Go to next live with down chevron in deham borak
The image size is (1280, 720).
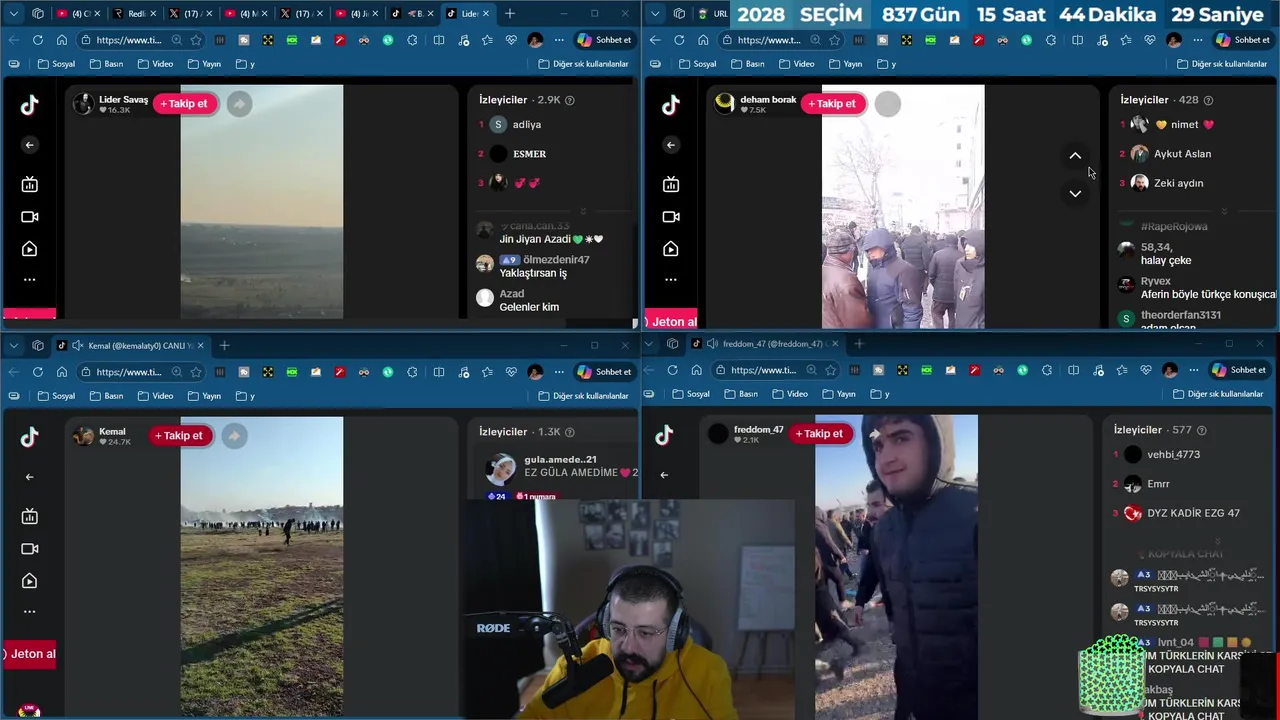coord(1075,194)
